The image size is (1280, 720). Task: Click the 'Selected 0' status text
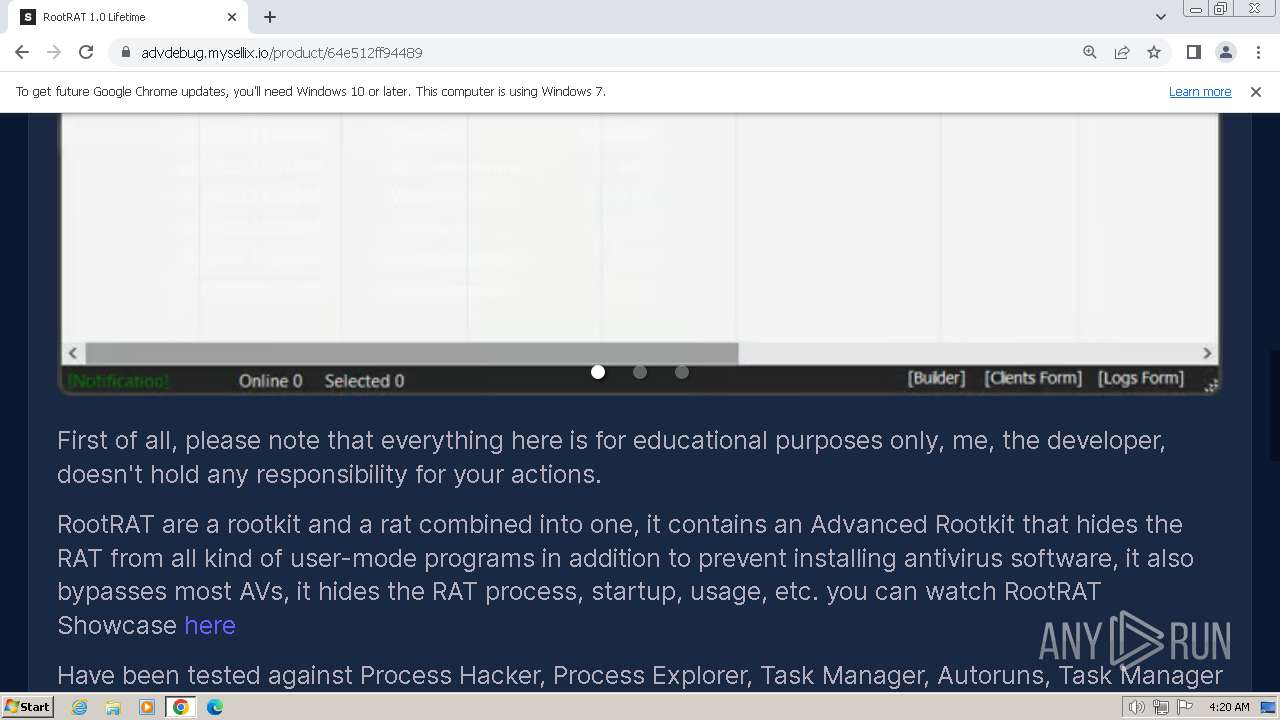coord(364,381)
